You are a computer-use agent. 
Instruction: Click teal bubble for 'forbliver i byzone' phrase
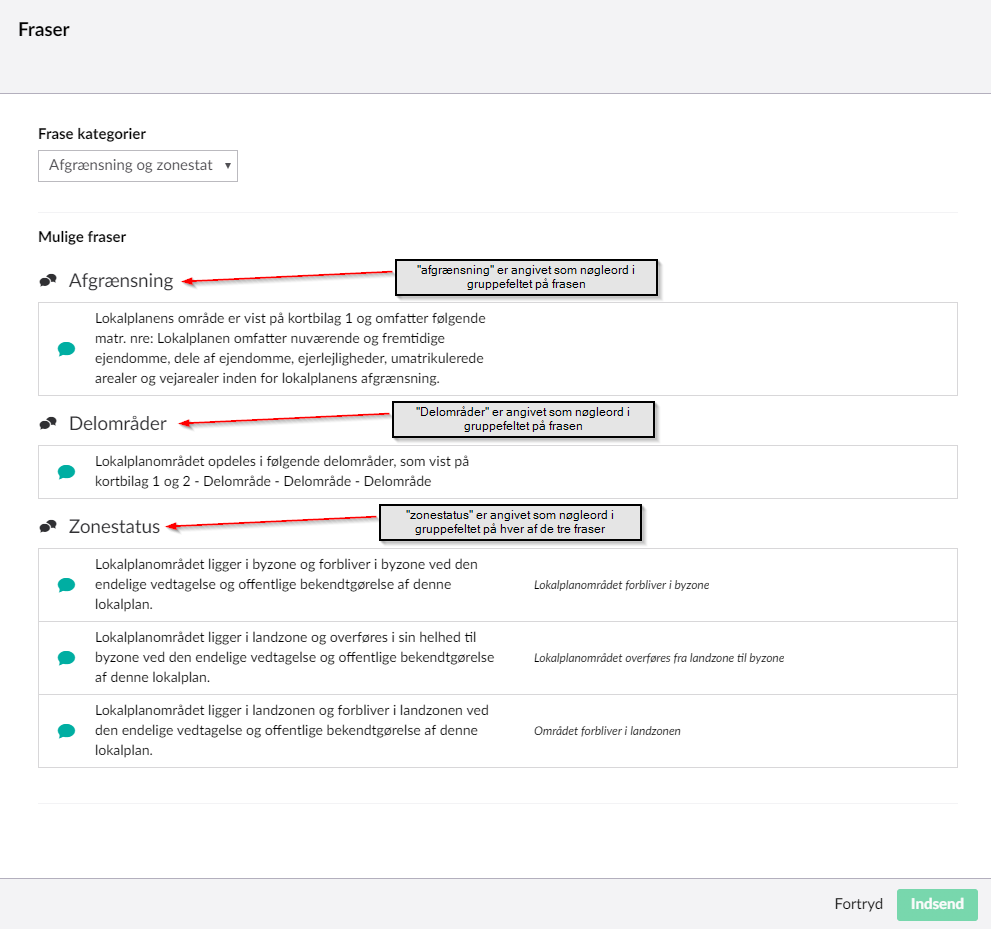tap(66, 585)
